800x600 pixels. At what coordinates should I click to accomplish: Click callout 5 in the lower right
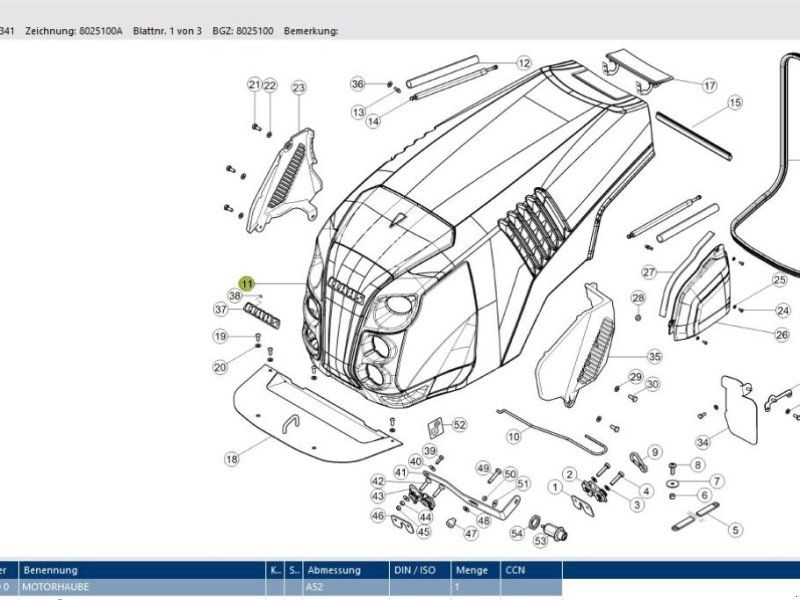pos(735,530)
